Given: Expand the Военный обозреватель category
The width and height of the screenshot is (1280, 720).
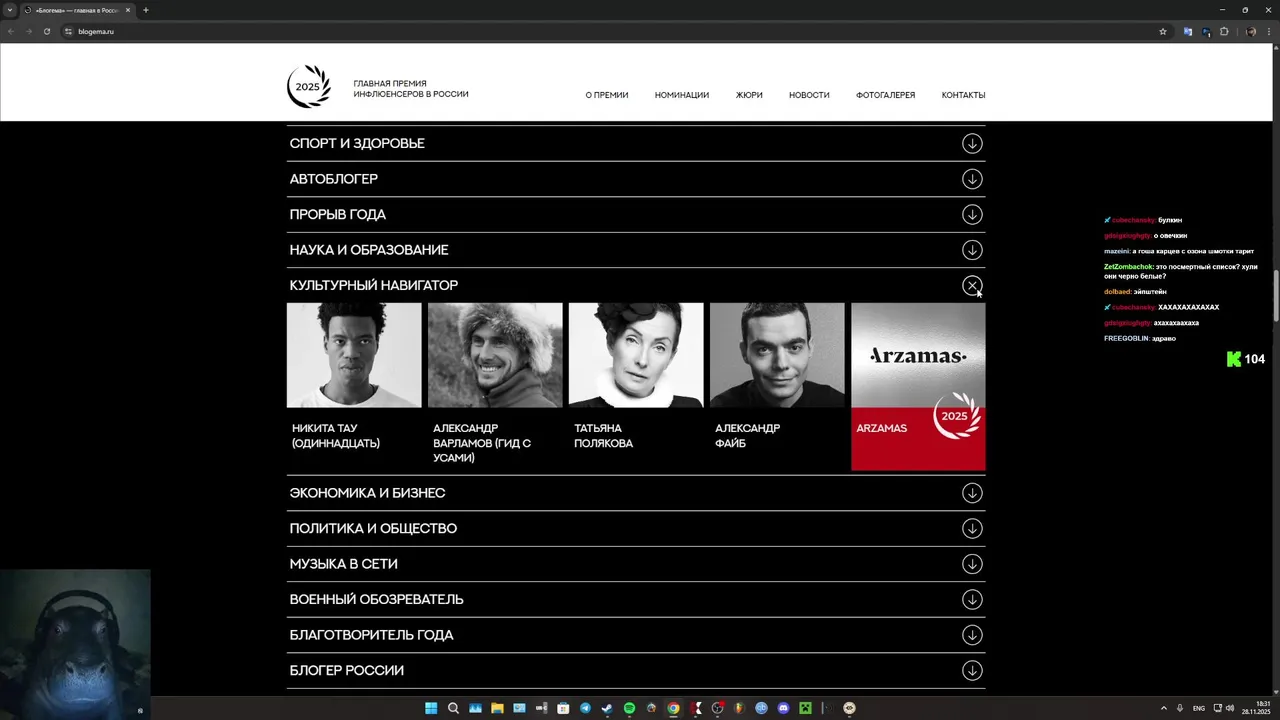Looking at the screenshot, I should point(972,599).
